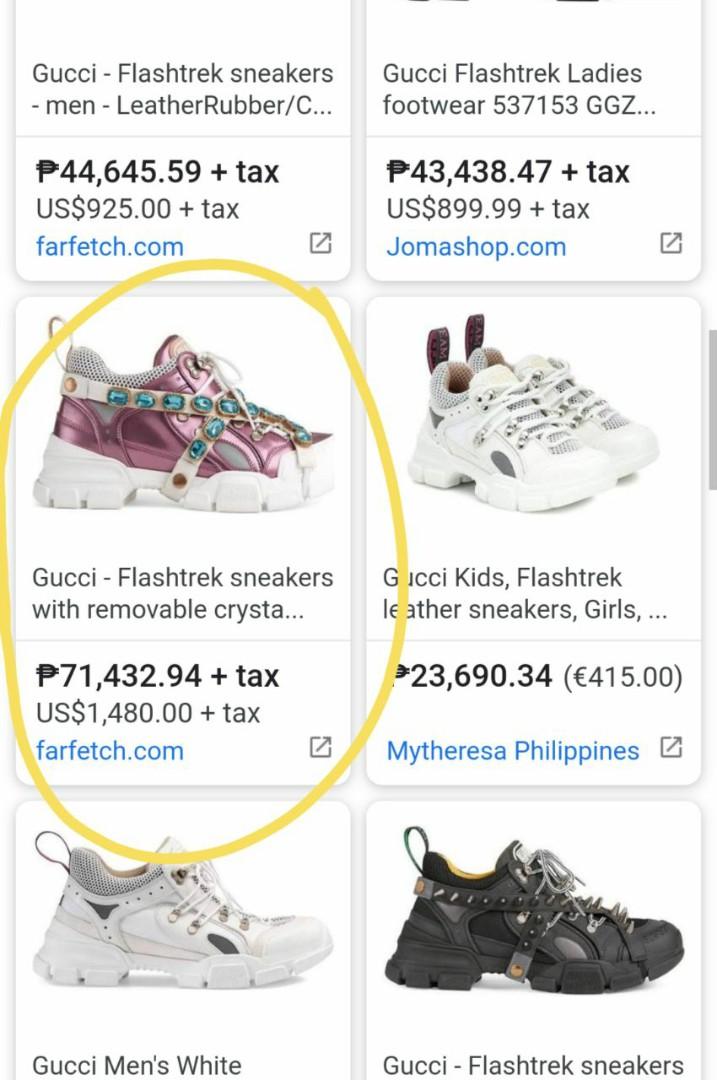The width and height of the screenshot is (717, 1080).
Task: Open external link icon beside Jomashop.com
Action: (671, 243)
